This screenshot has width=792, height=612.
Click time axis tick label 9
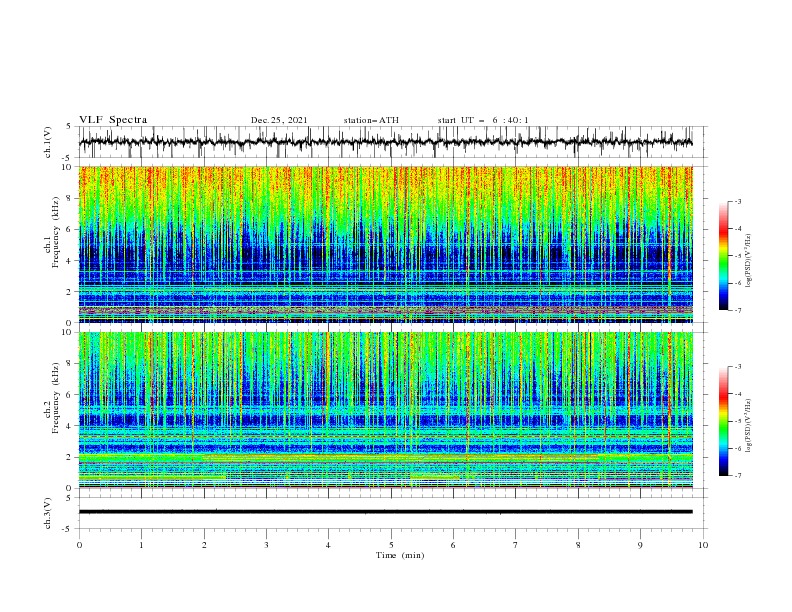coord(640,545)
